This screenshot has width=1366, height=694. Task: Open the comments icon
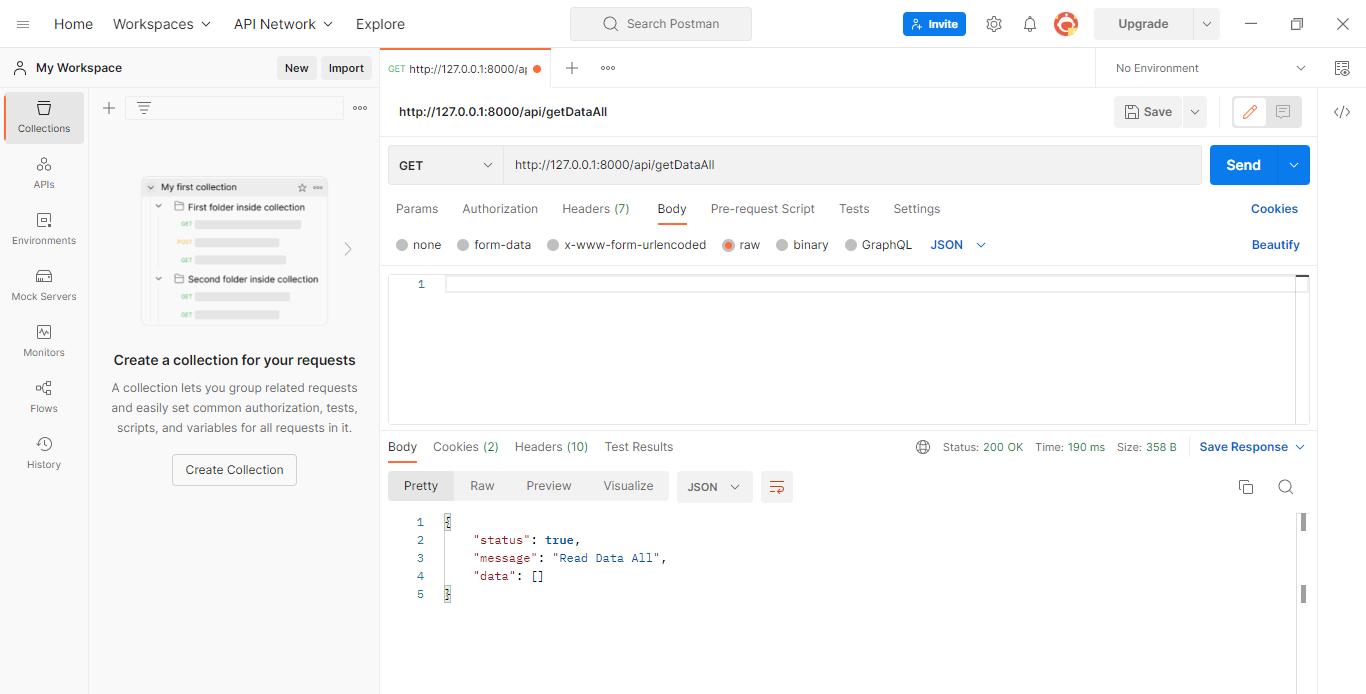[1283, 112]
